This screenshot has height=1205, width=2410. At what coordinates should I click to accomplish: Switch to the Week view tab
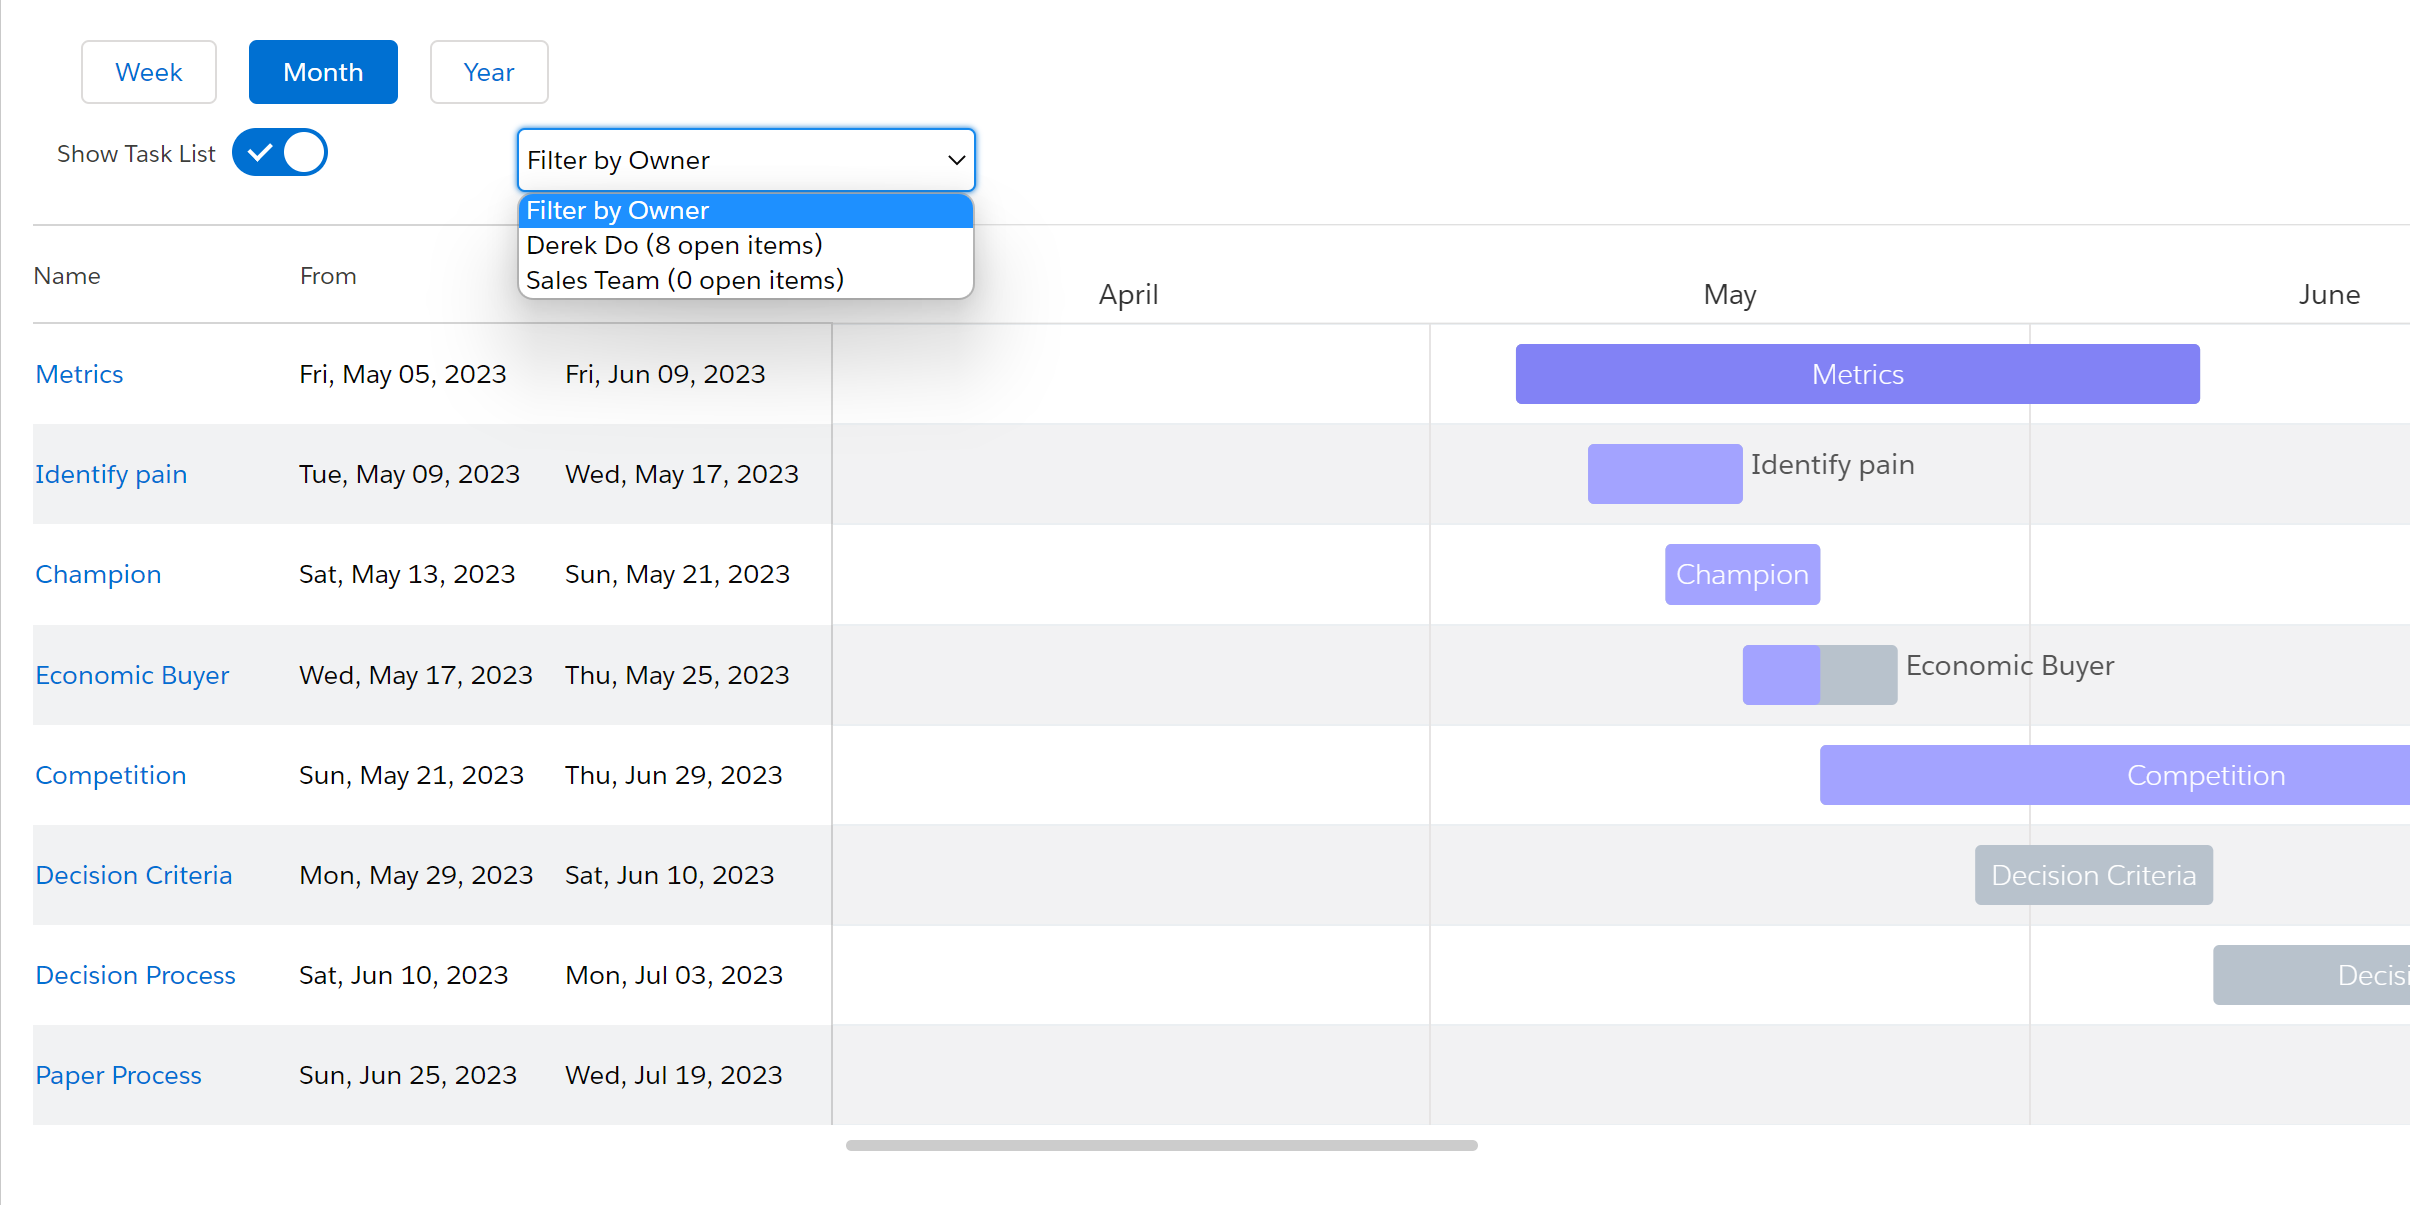tap(149, 72)
